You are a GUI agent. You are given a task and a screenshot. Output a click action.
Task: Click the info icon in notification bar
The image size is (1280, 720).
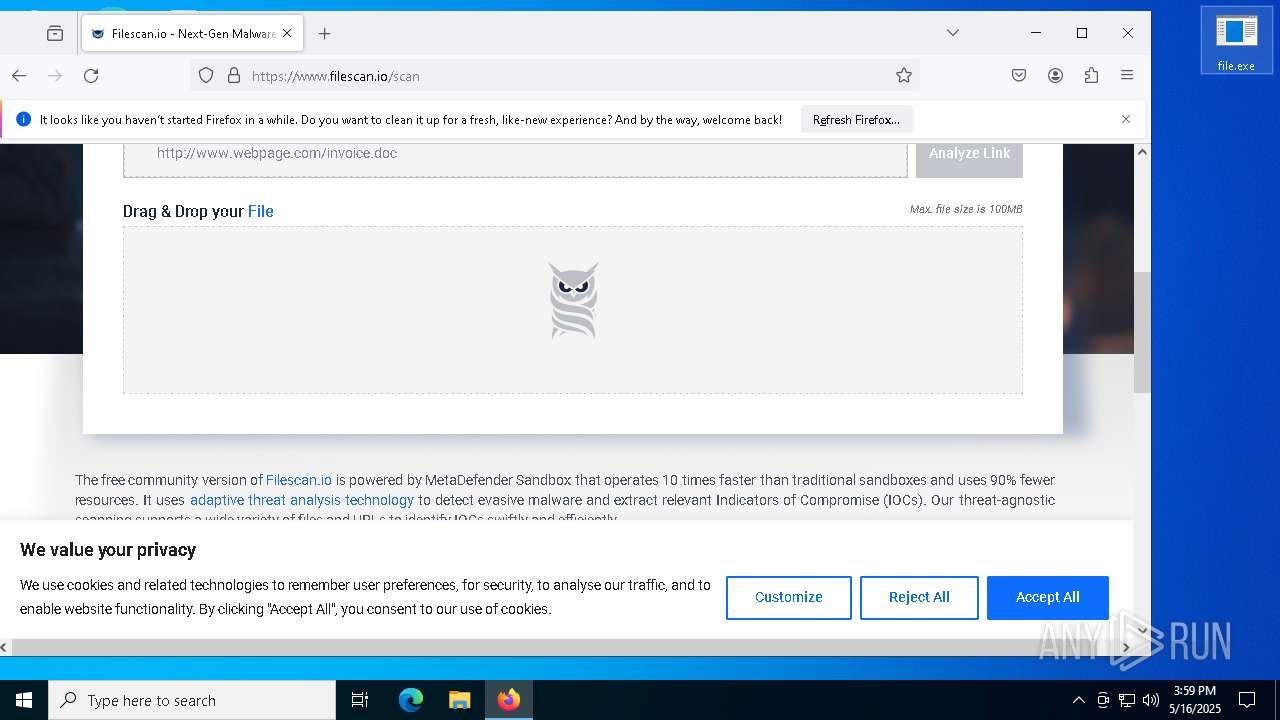pyautogui.click(x=24, y=119)
